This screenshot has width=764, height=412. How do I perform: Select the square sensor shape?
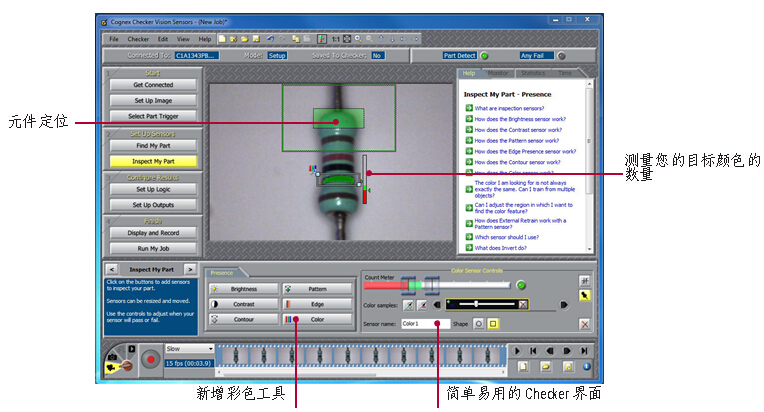493,324
